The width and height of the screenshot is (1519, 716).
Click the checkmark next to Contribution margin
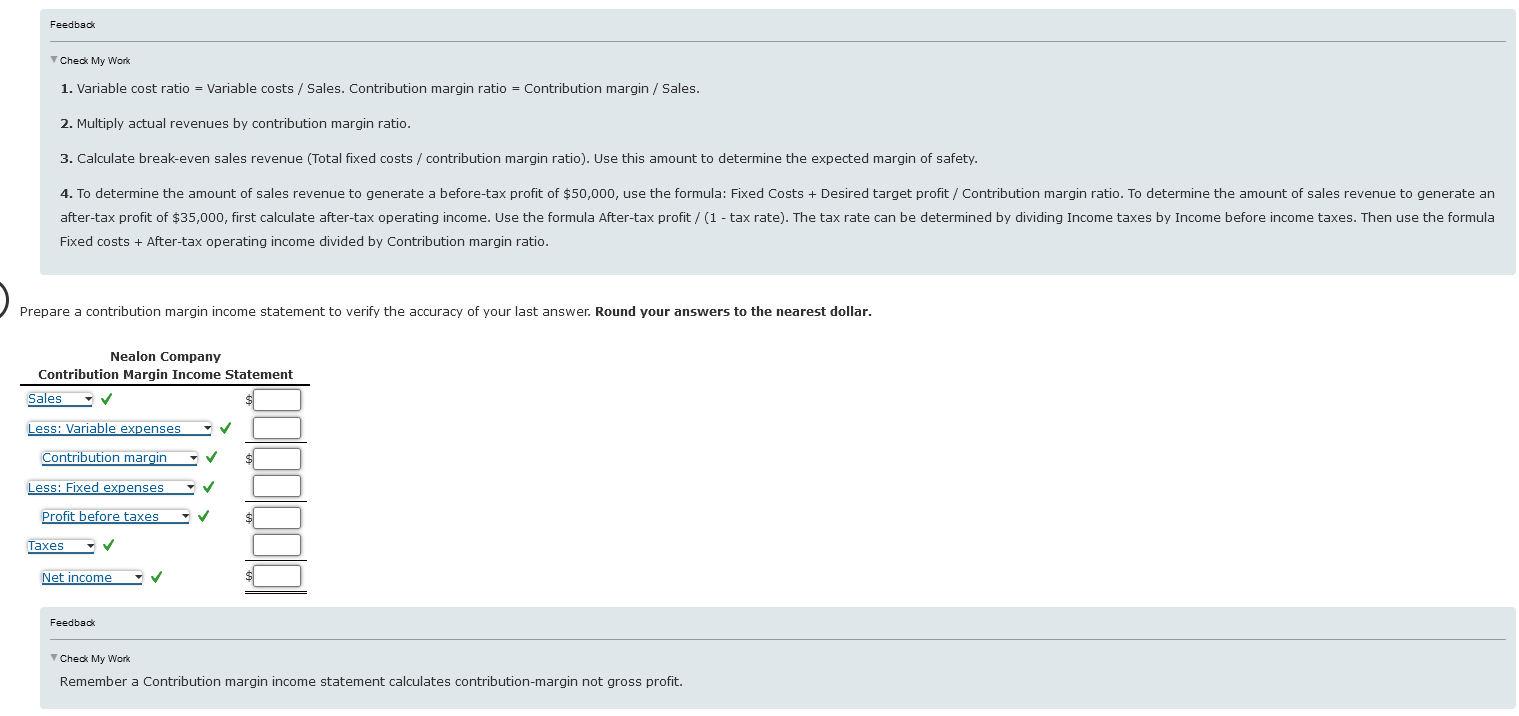pyautogui.click(x=211, y=457)
